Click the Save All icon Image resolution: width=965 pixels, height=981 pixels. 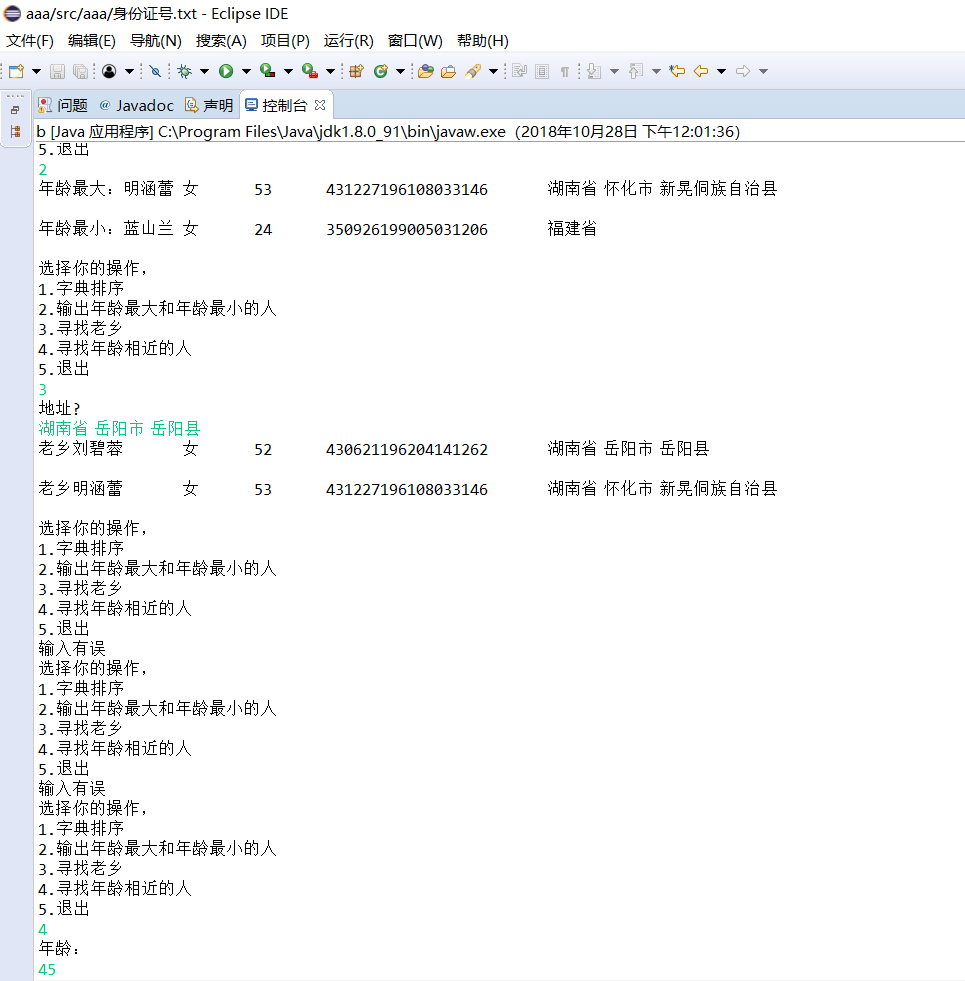point(80,71)
